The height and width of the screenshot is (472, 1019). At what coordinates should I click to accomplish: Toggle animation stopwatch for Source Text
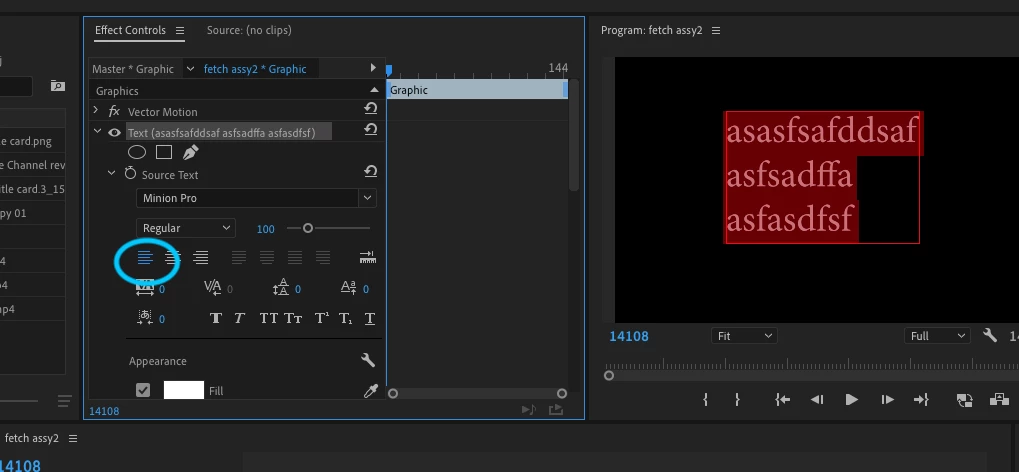pyautogui.click(x=130, y=174)
